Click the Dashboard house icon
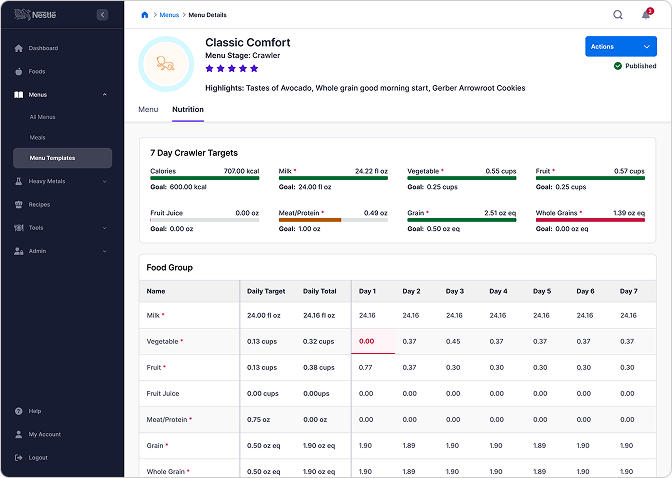The height and width of the screenshot is (478, 672). 18,48
